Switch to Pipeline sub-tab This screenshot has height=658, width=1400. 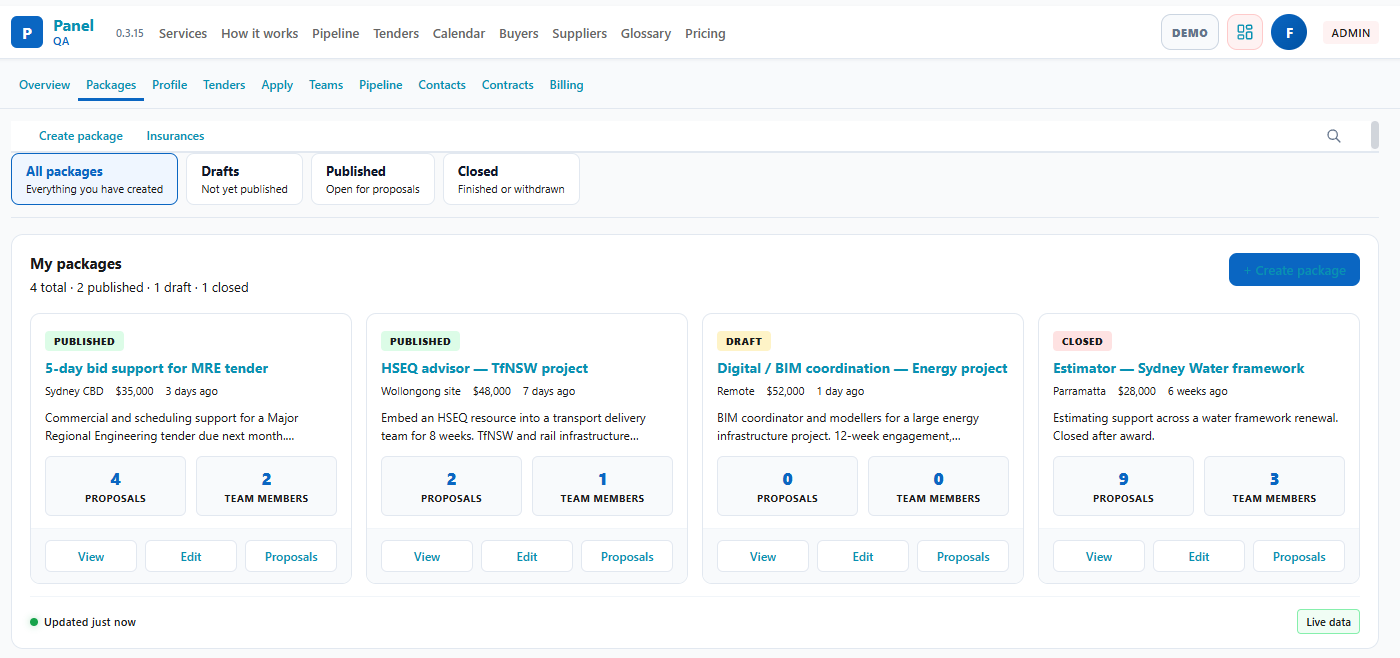381,85
